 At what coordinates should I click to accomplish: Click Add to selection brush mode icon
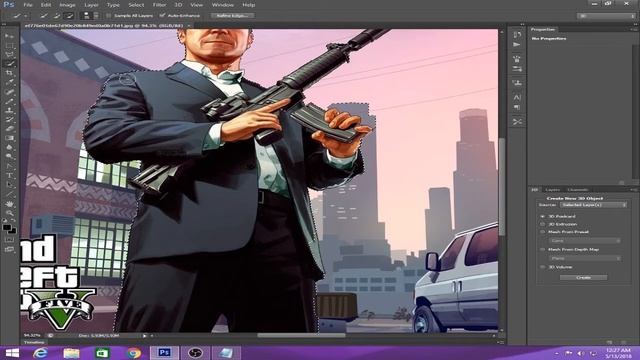click(57, 16)
